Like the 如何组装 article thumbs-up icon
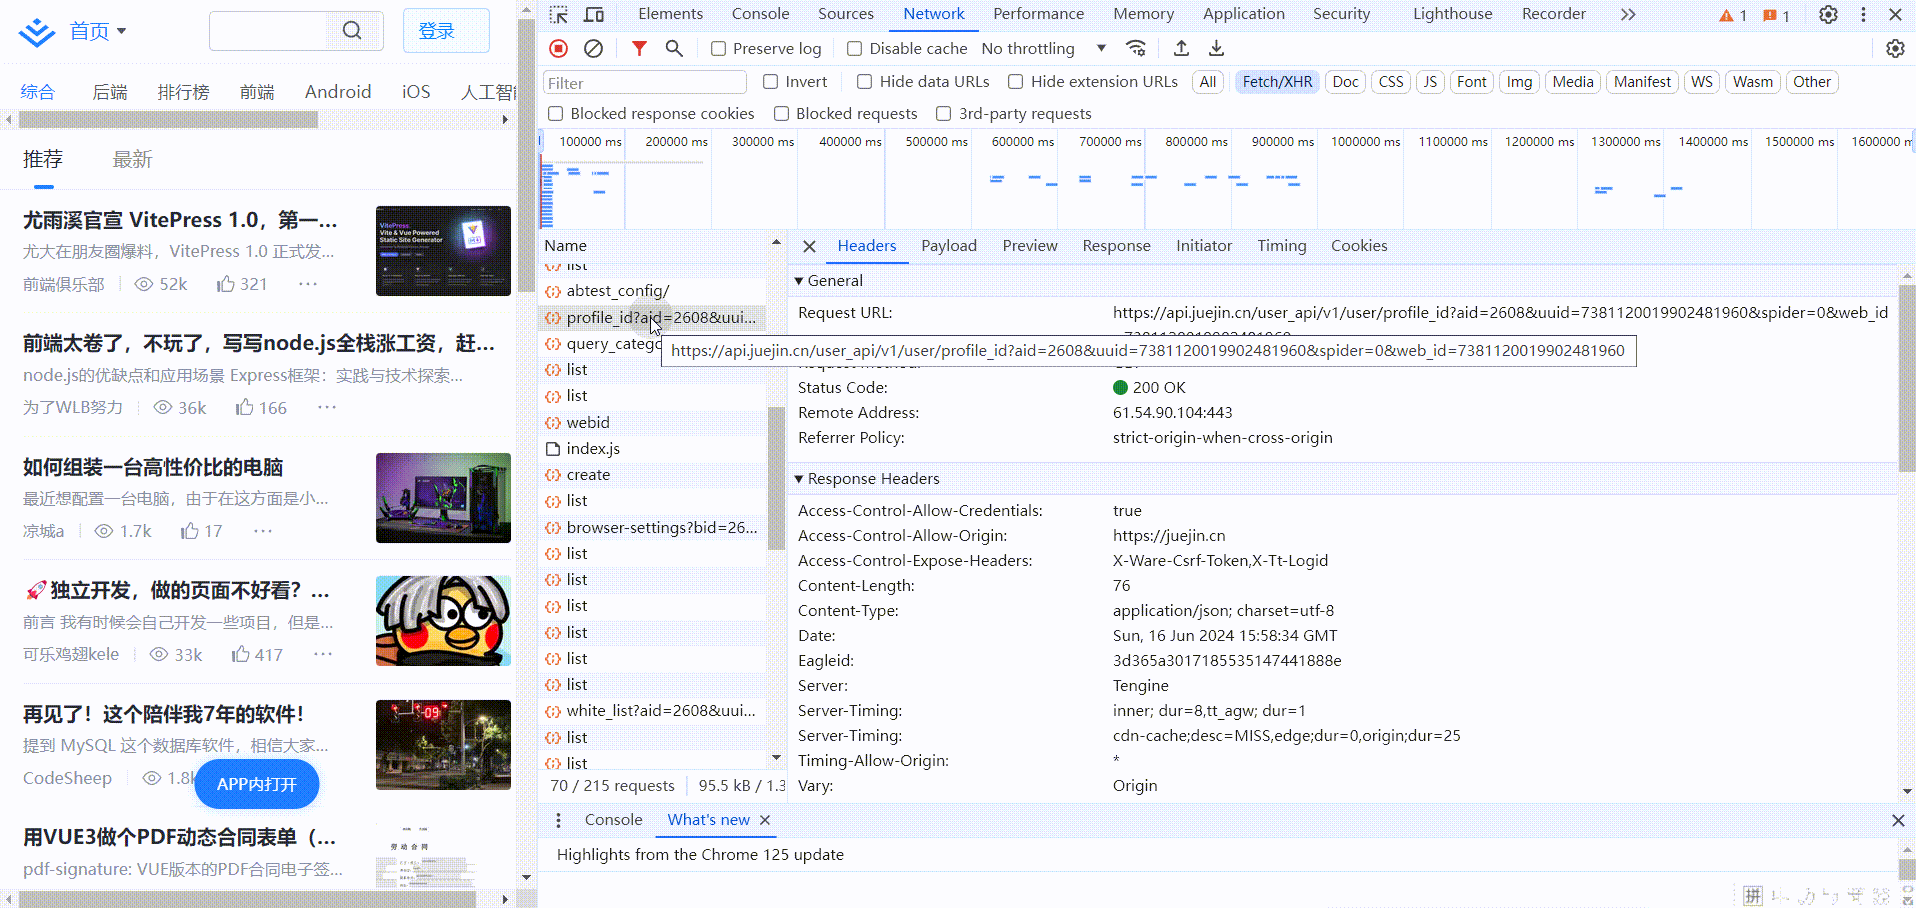 coord(189,531)
